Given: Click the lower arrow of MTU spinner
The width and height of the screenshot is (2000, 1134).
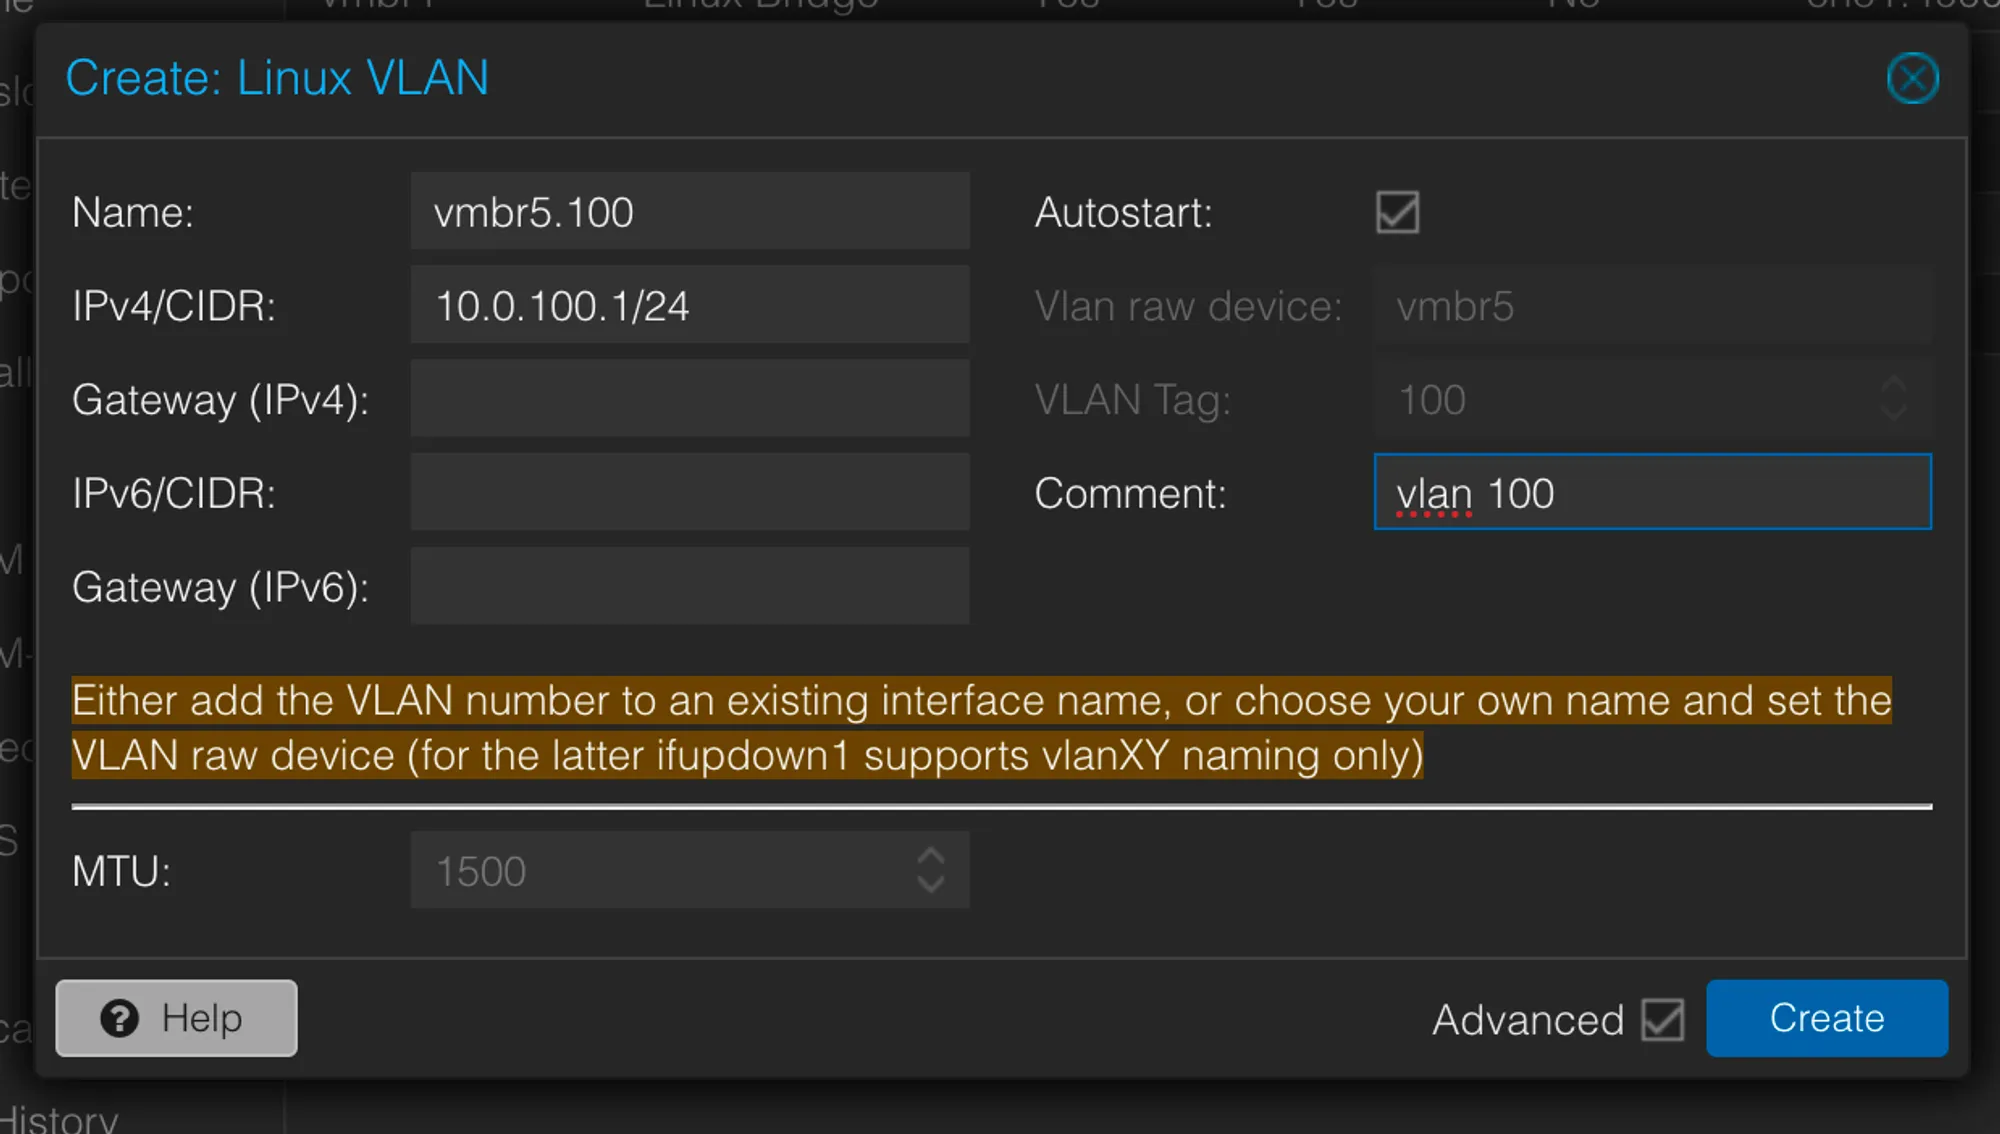Looking at the screenshot, I should pyautogui.click(x=932, y=884).
